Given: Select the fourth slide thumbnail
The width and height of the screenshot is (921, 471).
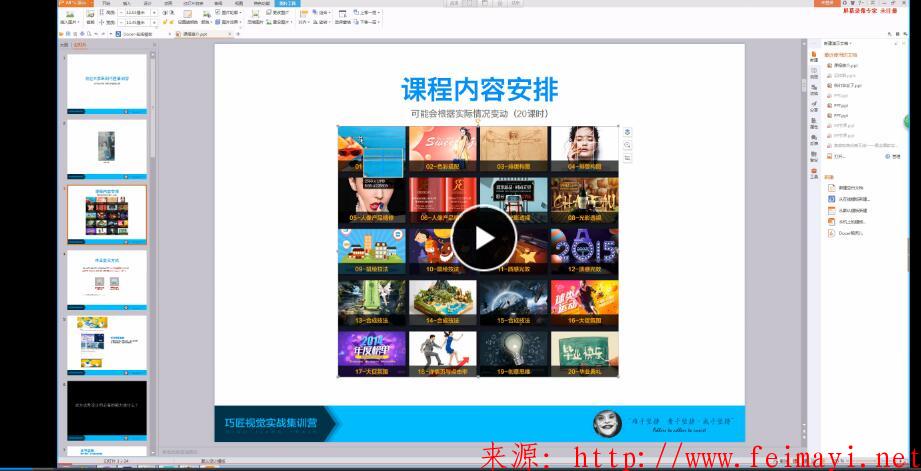Looking at the screenshot, I should click(107, 280).
